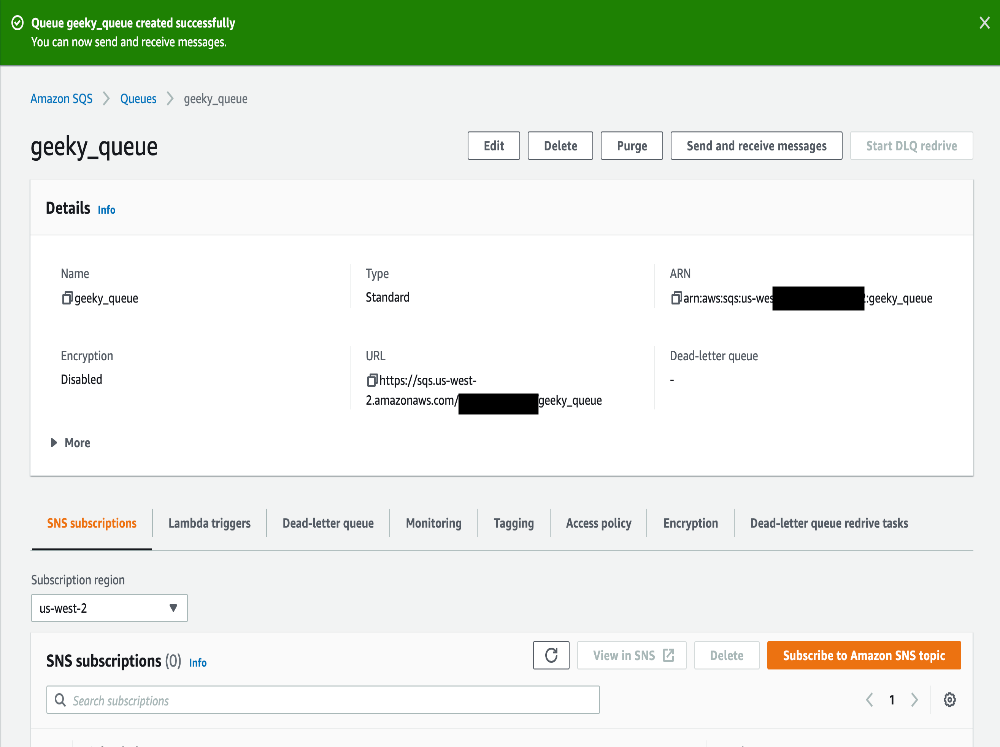Click the success checkmark icon in banner
Image resolution: width=1000 pixels, height=747 pixels.
(x=18, y=23)
